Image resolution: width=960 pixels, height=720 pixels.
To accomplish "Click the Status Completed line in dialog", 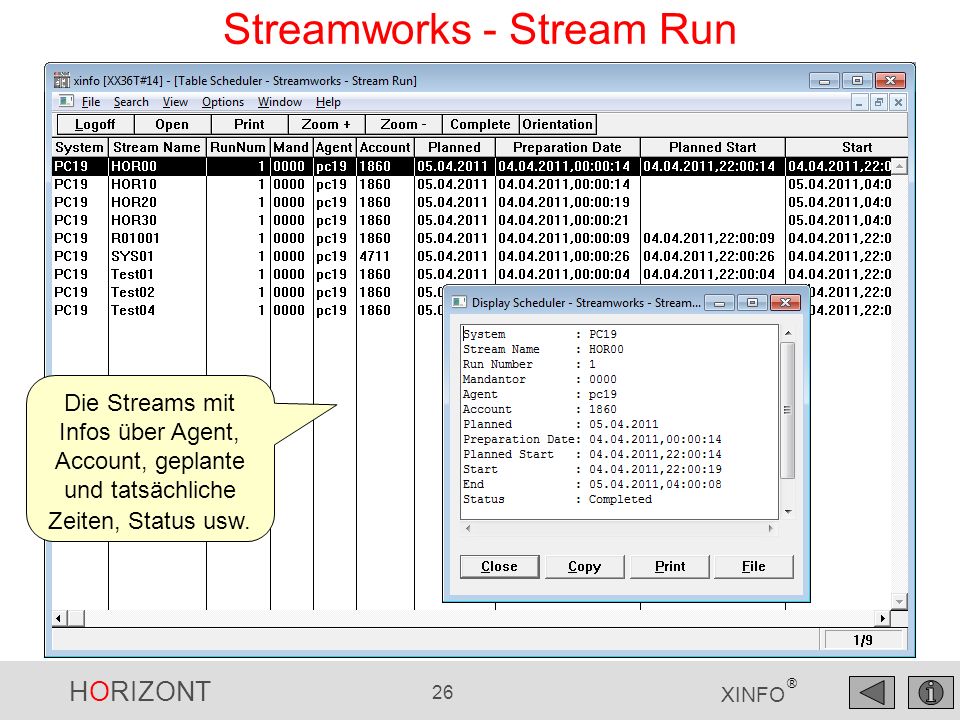I will tap(557, 499).
